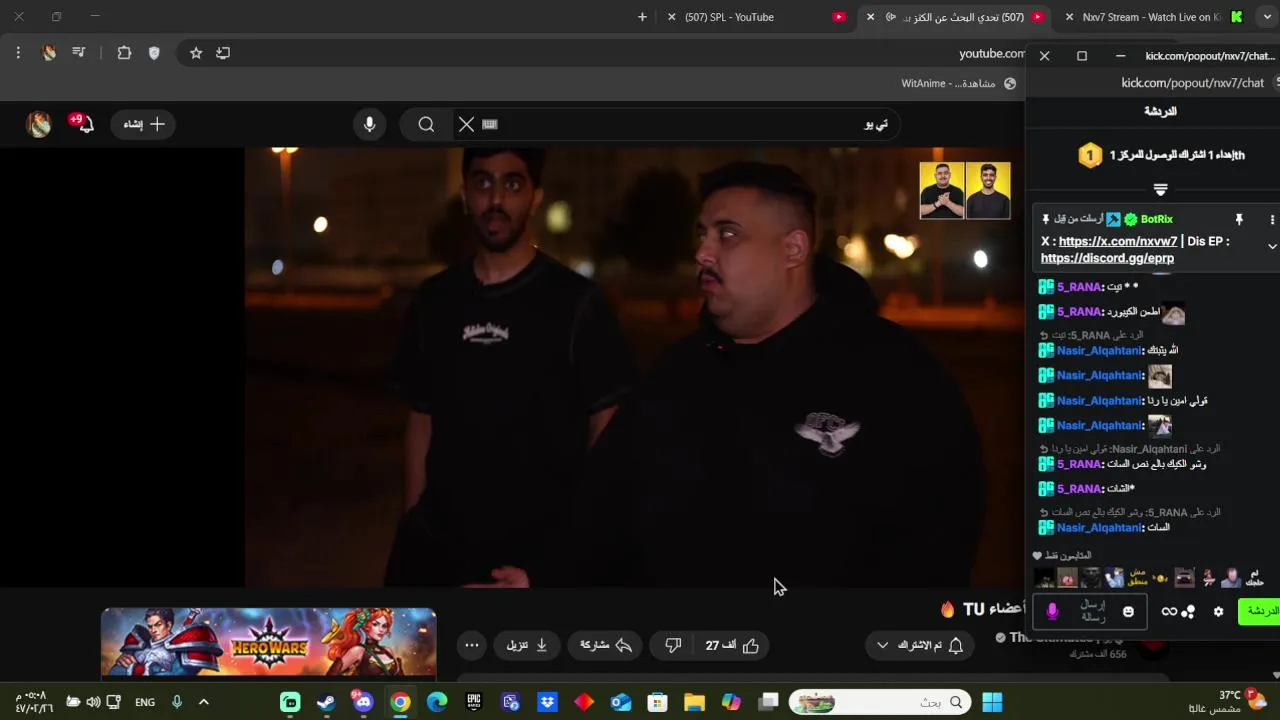Open volume control in system tray

pos(93,702)
